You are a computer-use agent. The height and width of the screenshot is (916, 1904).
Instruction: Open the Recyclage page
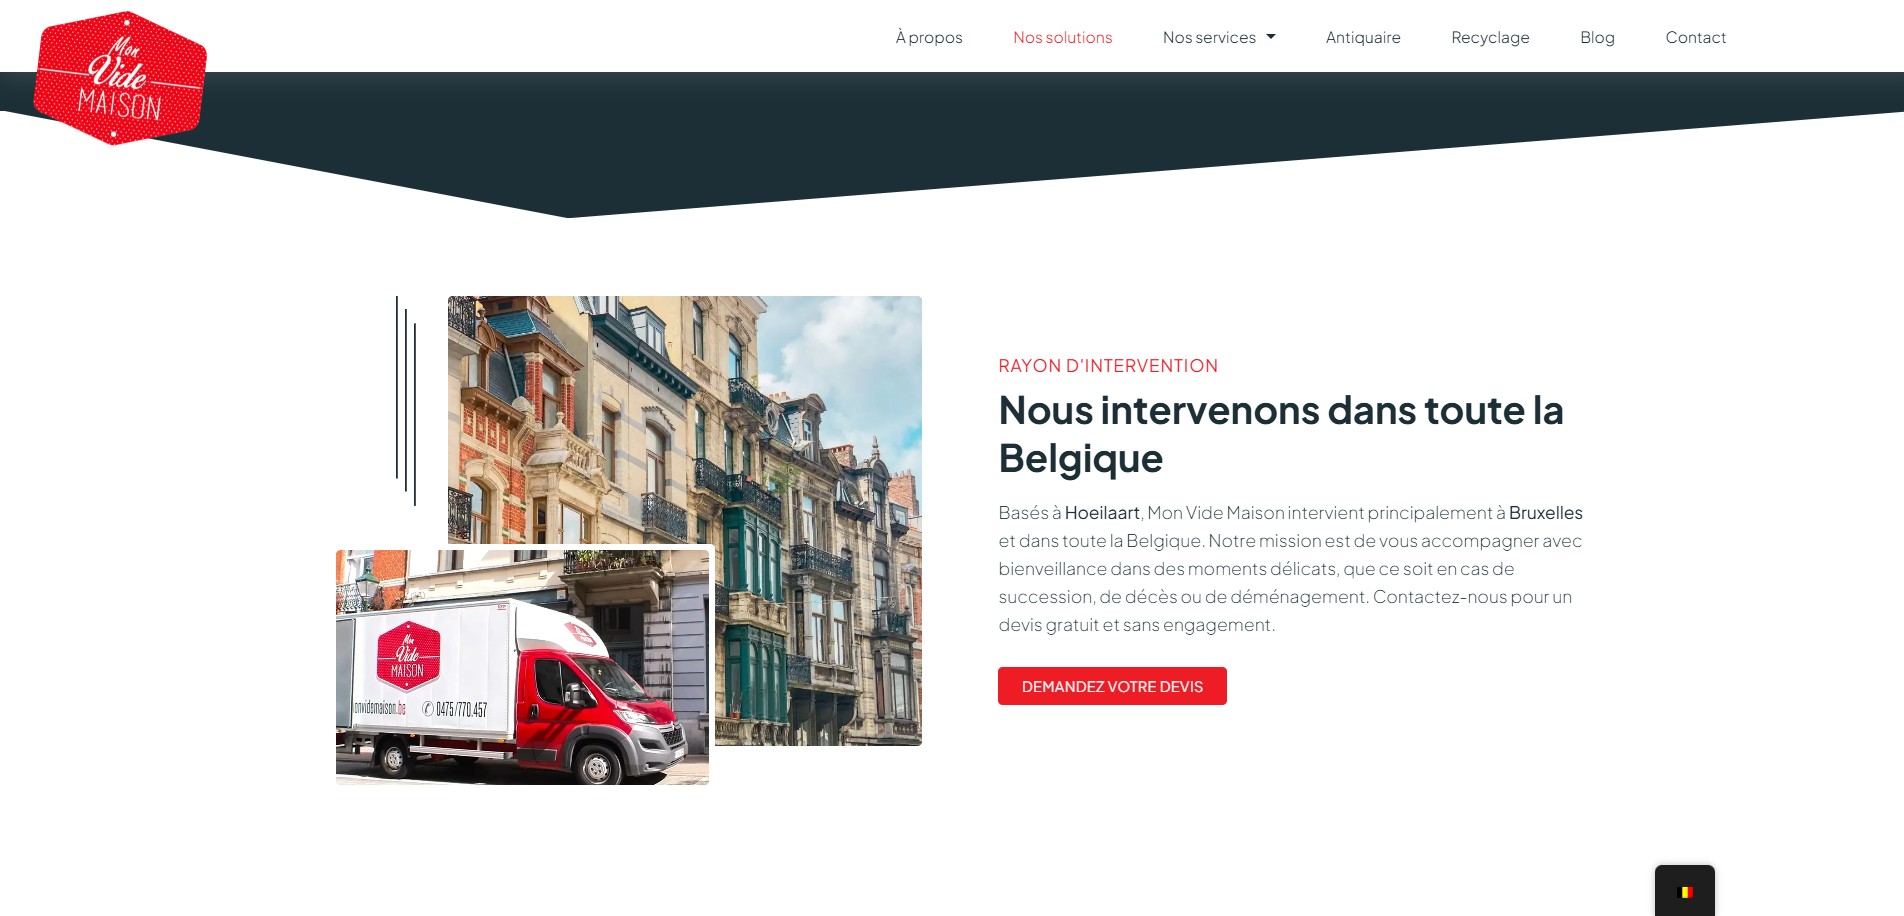tap(1490, 37)
